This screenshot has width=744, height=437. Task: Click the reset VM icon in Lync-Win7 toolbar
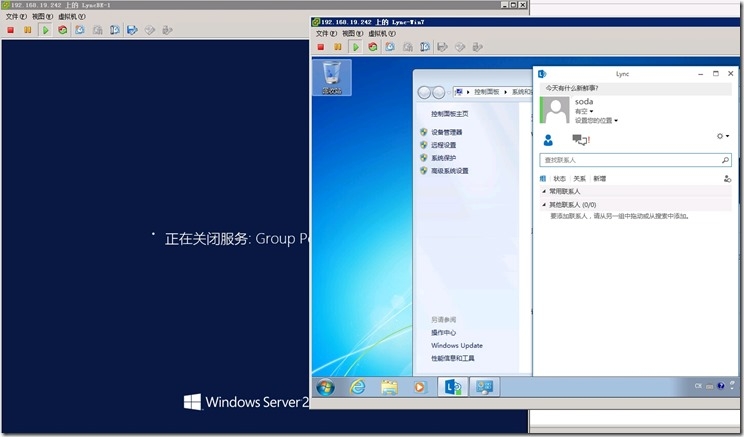coord(372,47)
